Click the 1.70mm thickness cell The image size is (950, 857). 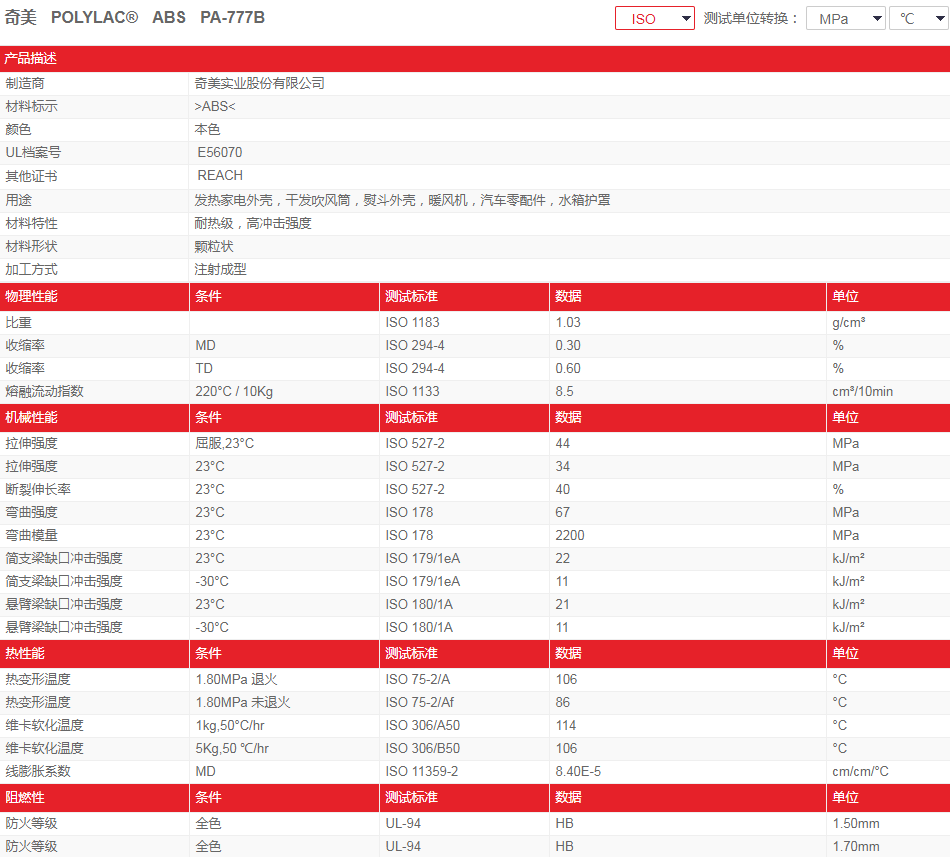(855, 847)
